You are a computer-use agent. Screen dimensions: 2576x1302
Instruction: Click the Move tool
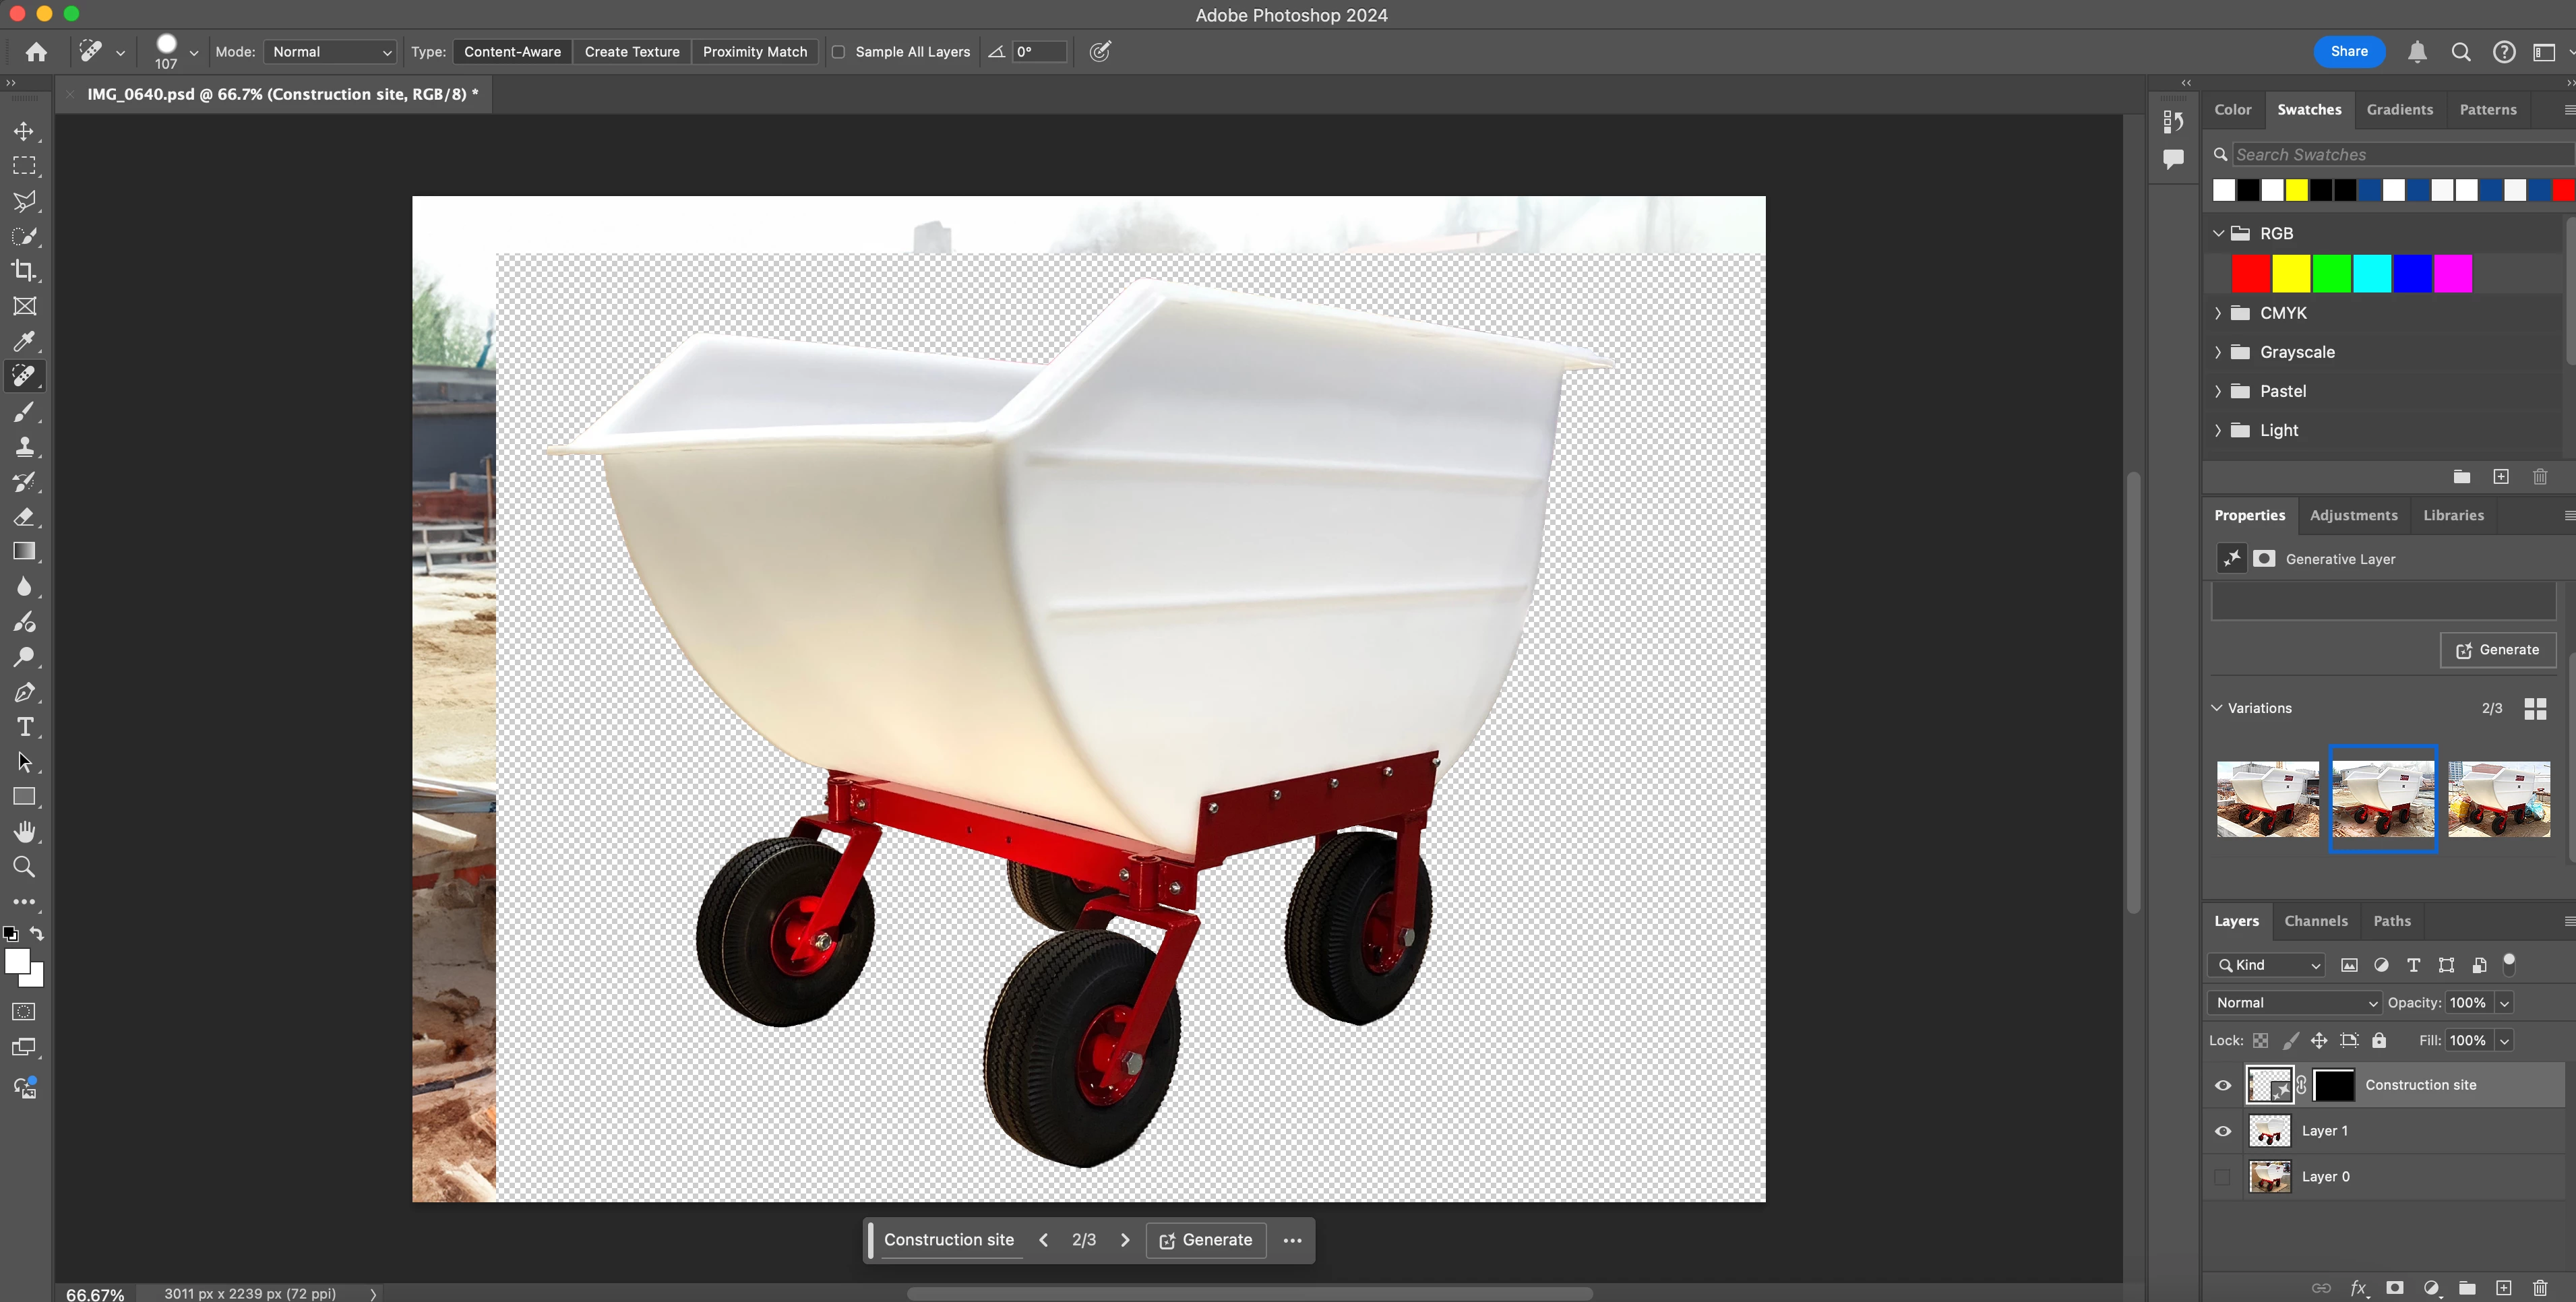[24, 131]
